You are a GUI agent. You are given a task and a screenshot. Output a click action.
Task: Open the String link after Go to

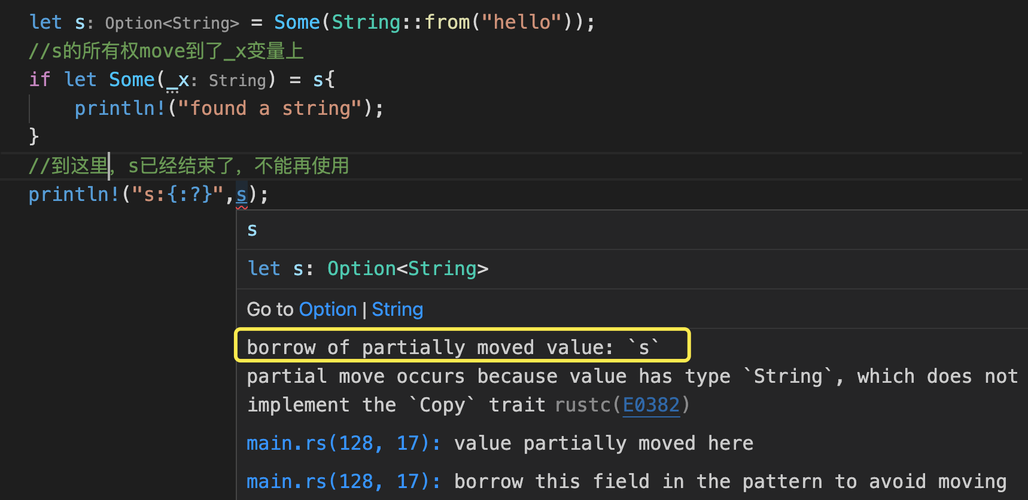coord(397,309)
